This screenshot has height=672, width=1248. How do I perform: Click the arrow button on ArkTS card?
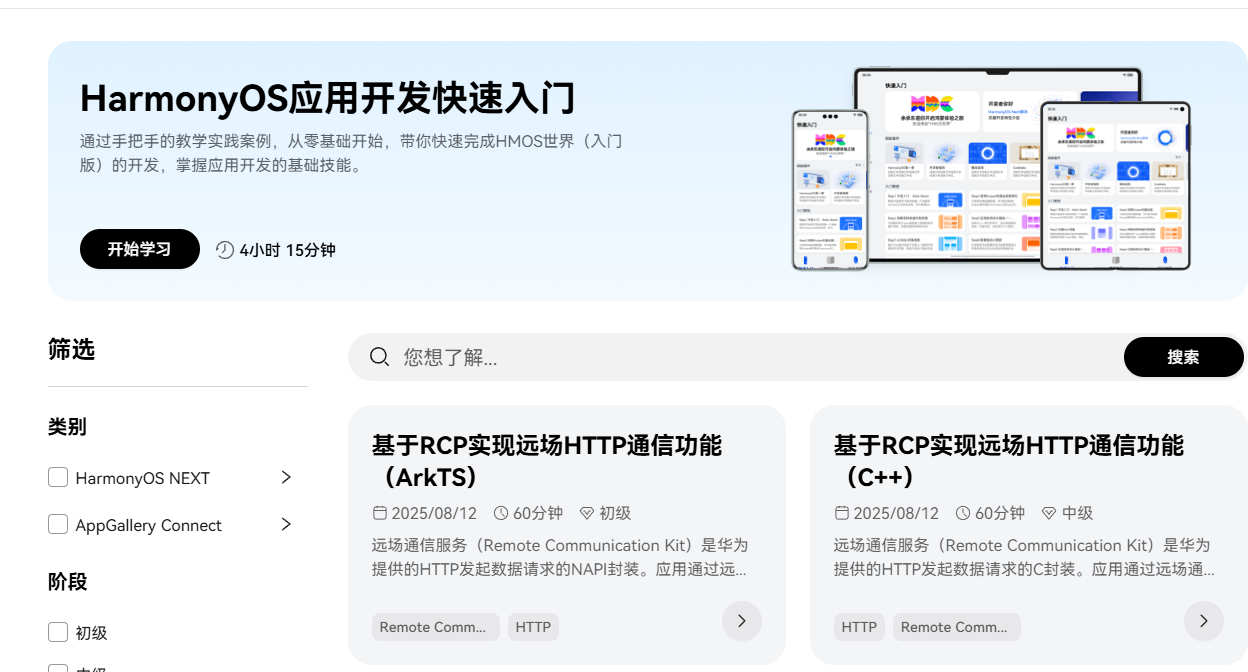pyautogui.click(x=742, y=621)
